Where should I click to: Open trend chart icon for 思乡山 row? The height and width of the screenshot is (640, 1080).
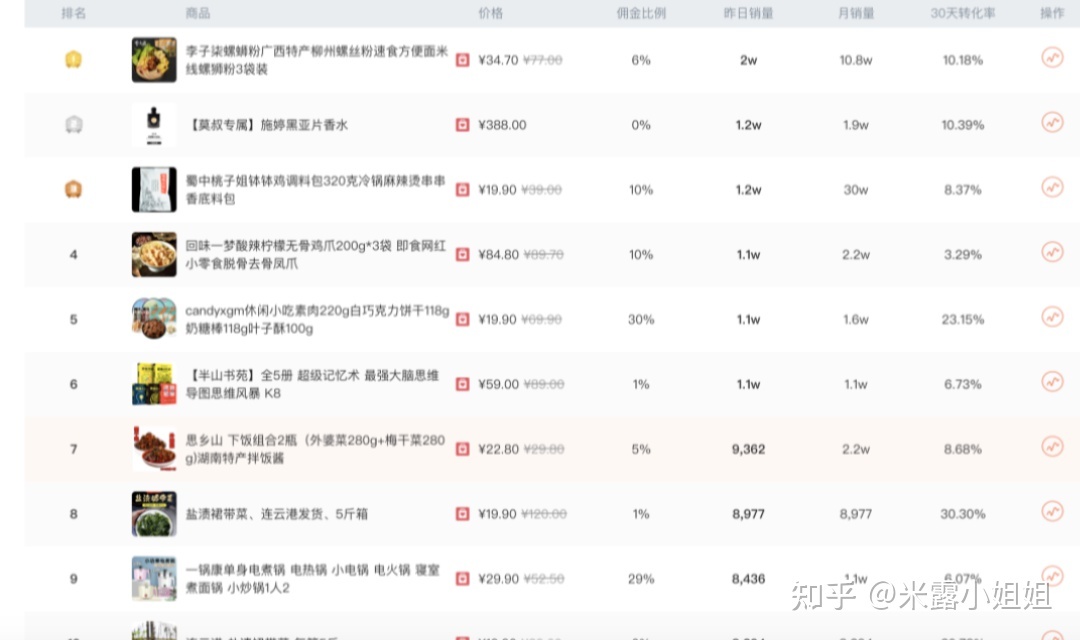(x=1052, y=446)
